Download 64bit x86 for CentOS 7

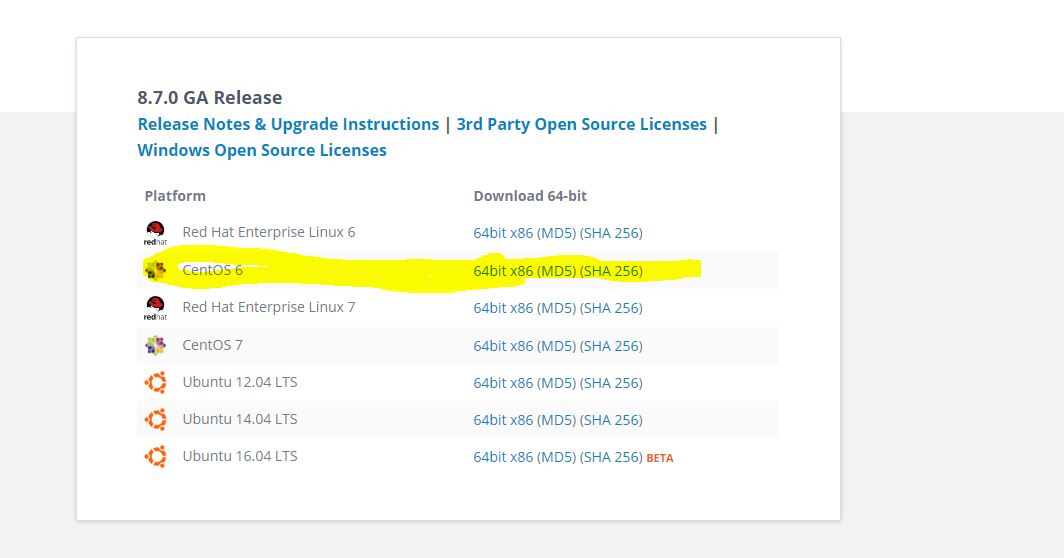click(x=504, y=346)
